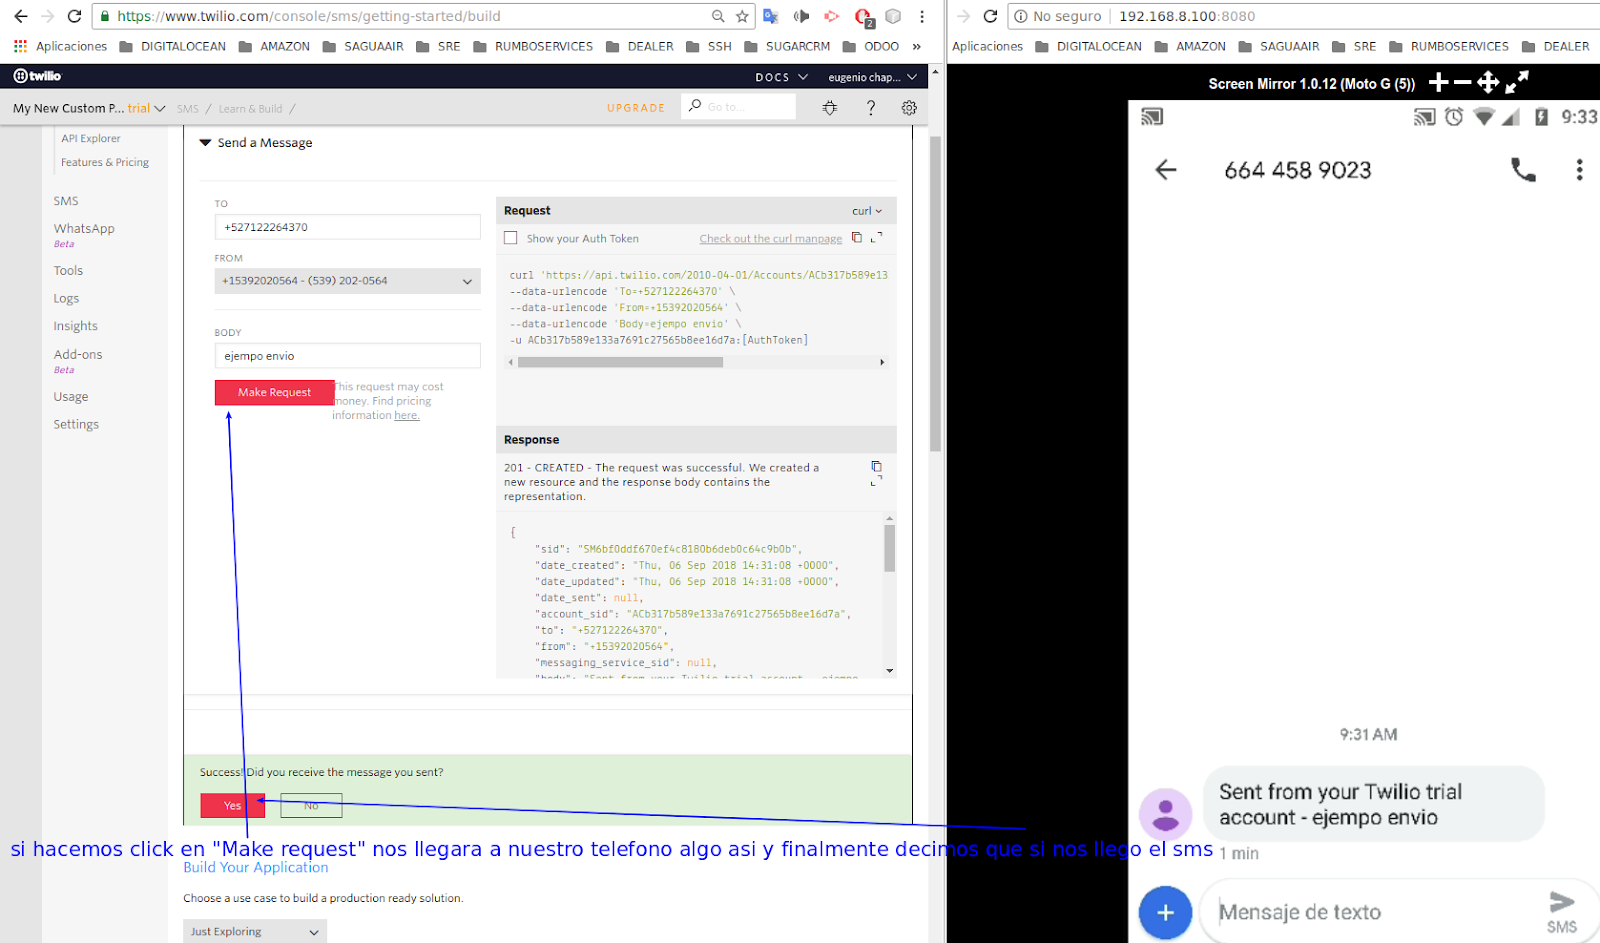Open the zoom magnifier in the Twilio address bar
The width and height of the screenshot is (1600, 943).
click(x=718, y=16)
